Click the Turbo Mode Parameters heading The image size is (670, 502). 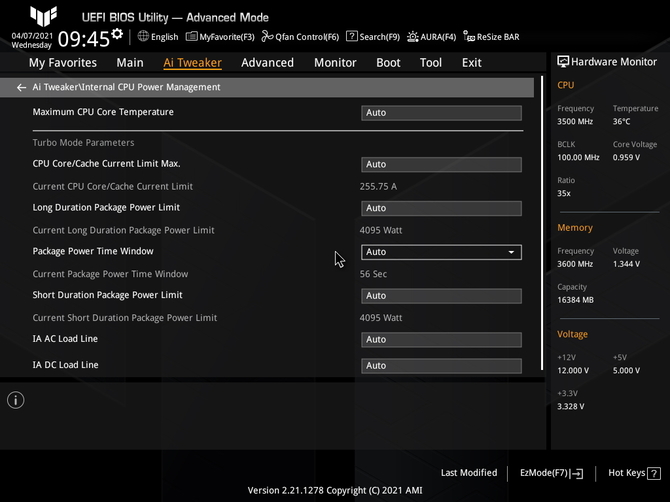83,143
